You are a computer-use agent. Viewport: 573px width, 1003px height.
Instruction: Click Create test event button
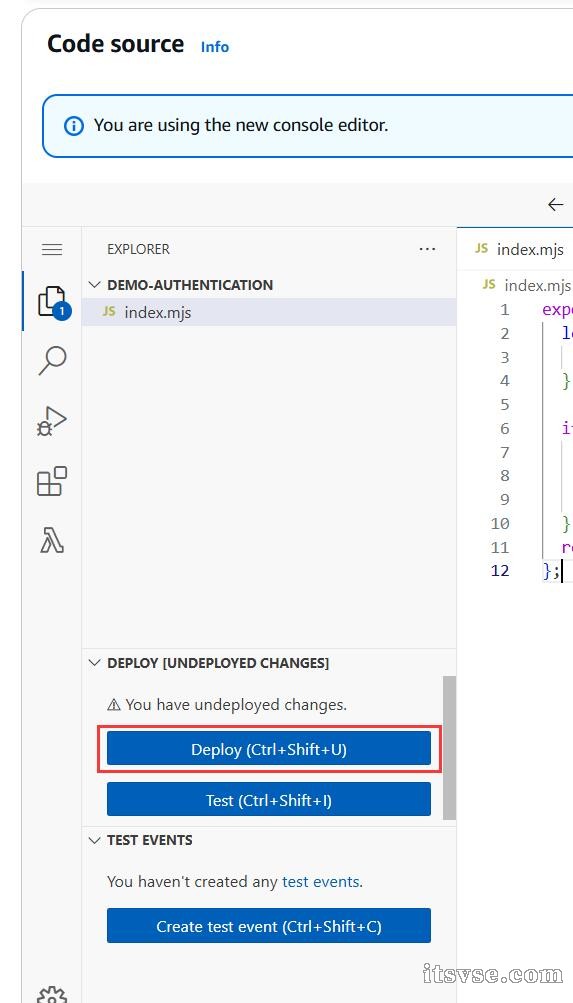tap(269, 926)
